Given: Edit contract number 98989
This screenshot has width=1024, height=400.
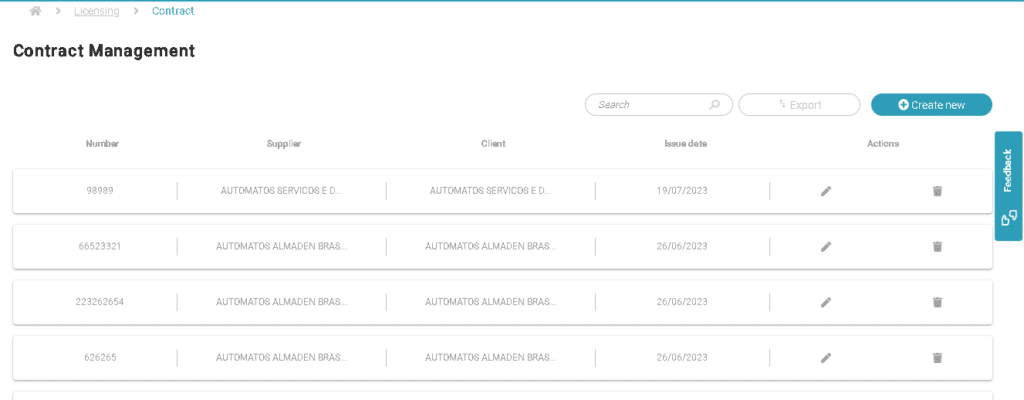Looking at the screenshot, I should (826, 191).
